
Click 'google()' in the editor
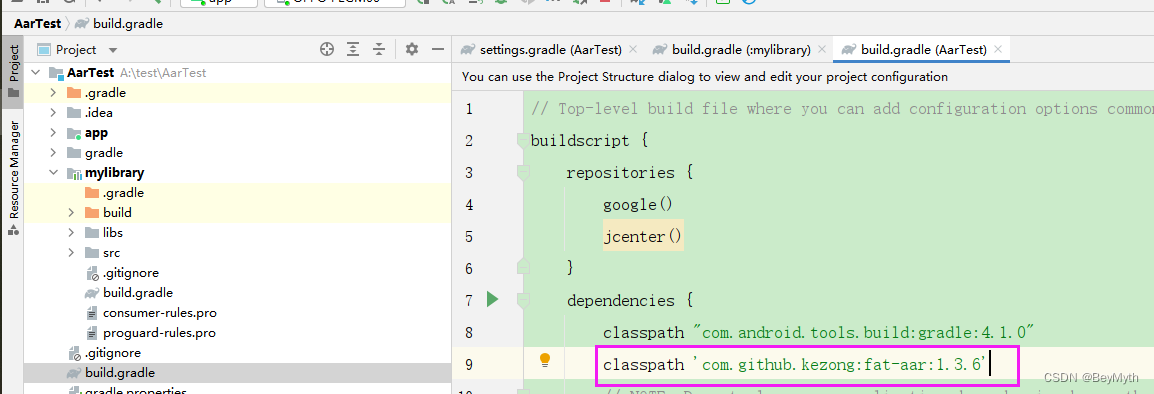coord(638,204)
